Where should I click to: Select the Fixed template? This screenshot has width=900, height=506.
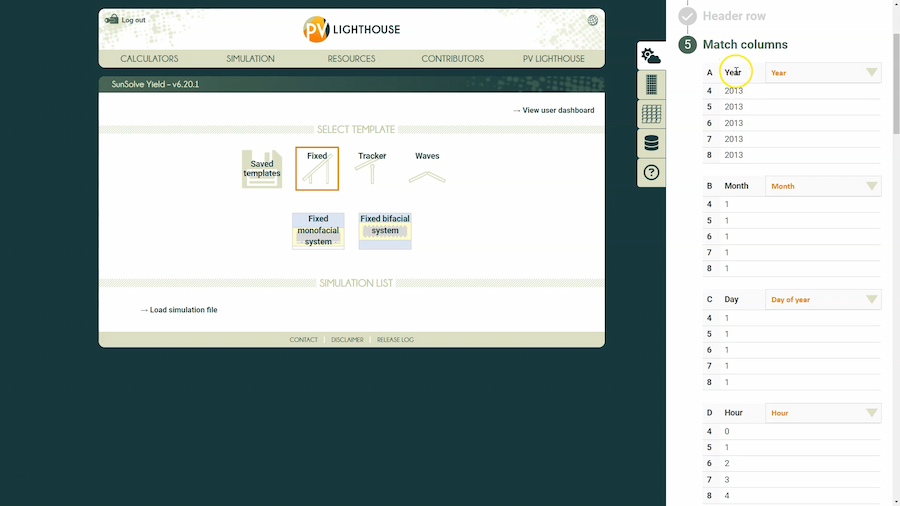(x=317, y=169)
